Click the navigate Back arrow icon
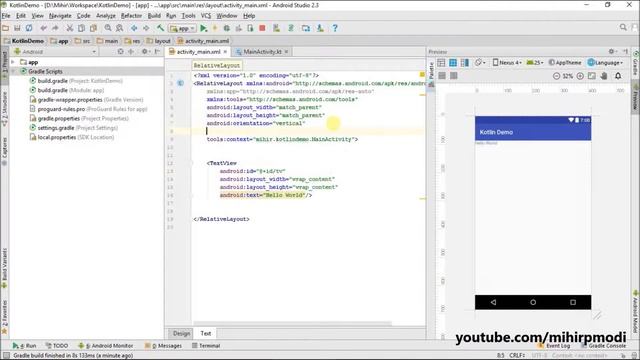This screenshot has width=640, height=360. [134, 28]
